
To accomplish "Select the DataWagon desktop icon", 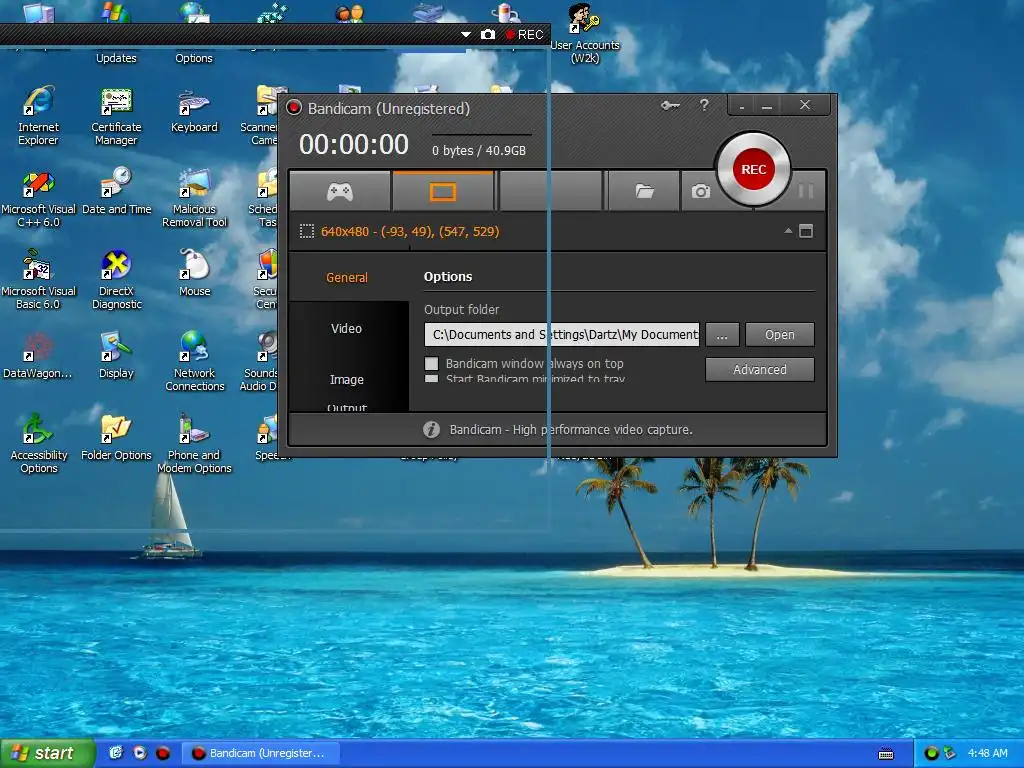I will [x=38, y=356].
